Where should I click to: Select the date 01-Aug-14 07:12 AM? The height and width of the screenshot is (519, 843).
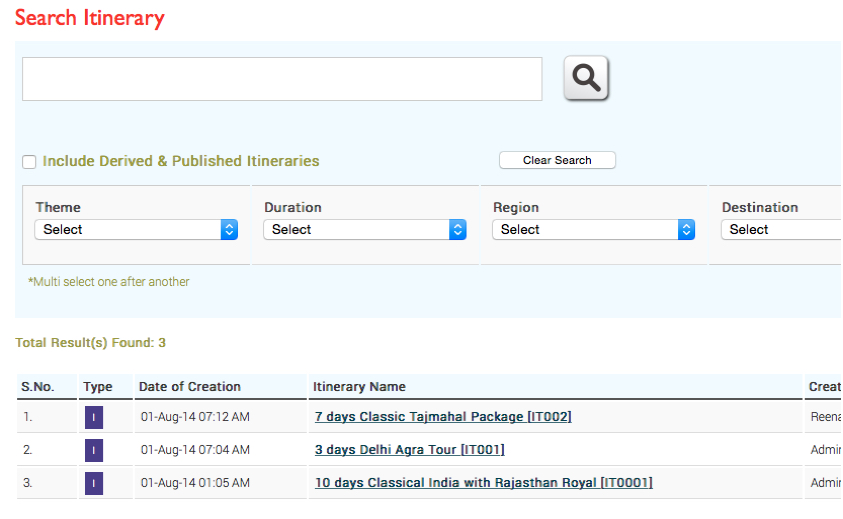(195, 417)
